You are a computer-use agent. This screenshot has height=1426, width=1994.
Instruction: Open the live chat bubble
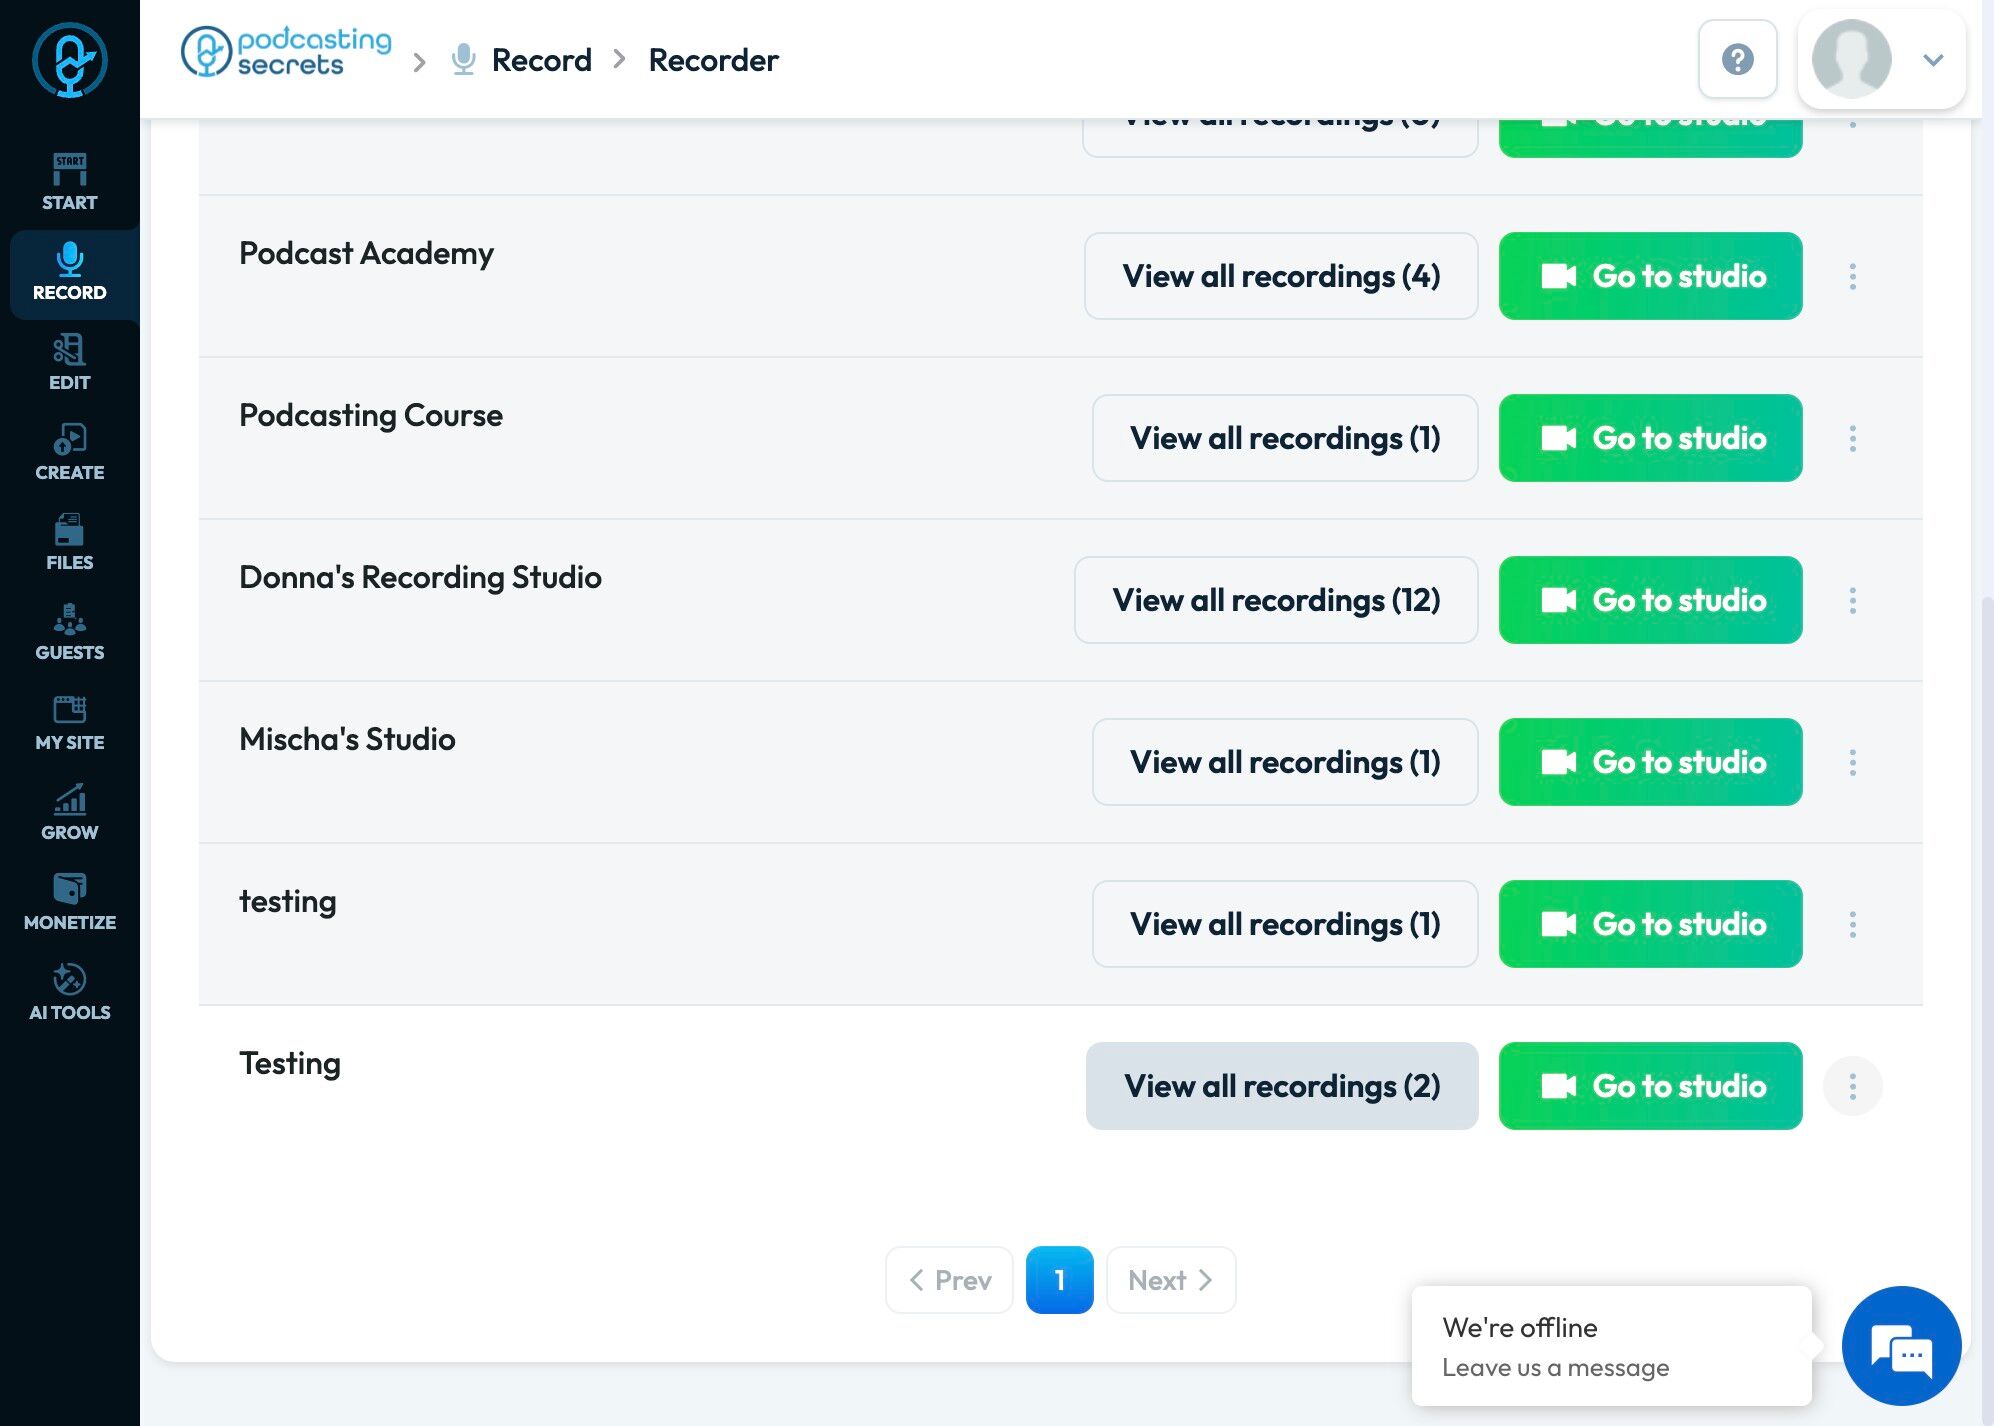[x=1901, y=1345]
